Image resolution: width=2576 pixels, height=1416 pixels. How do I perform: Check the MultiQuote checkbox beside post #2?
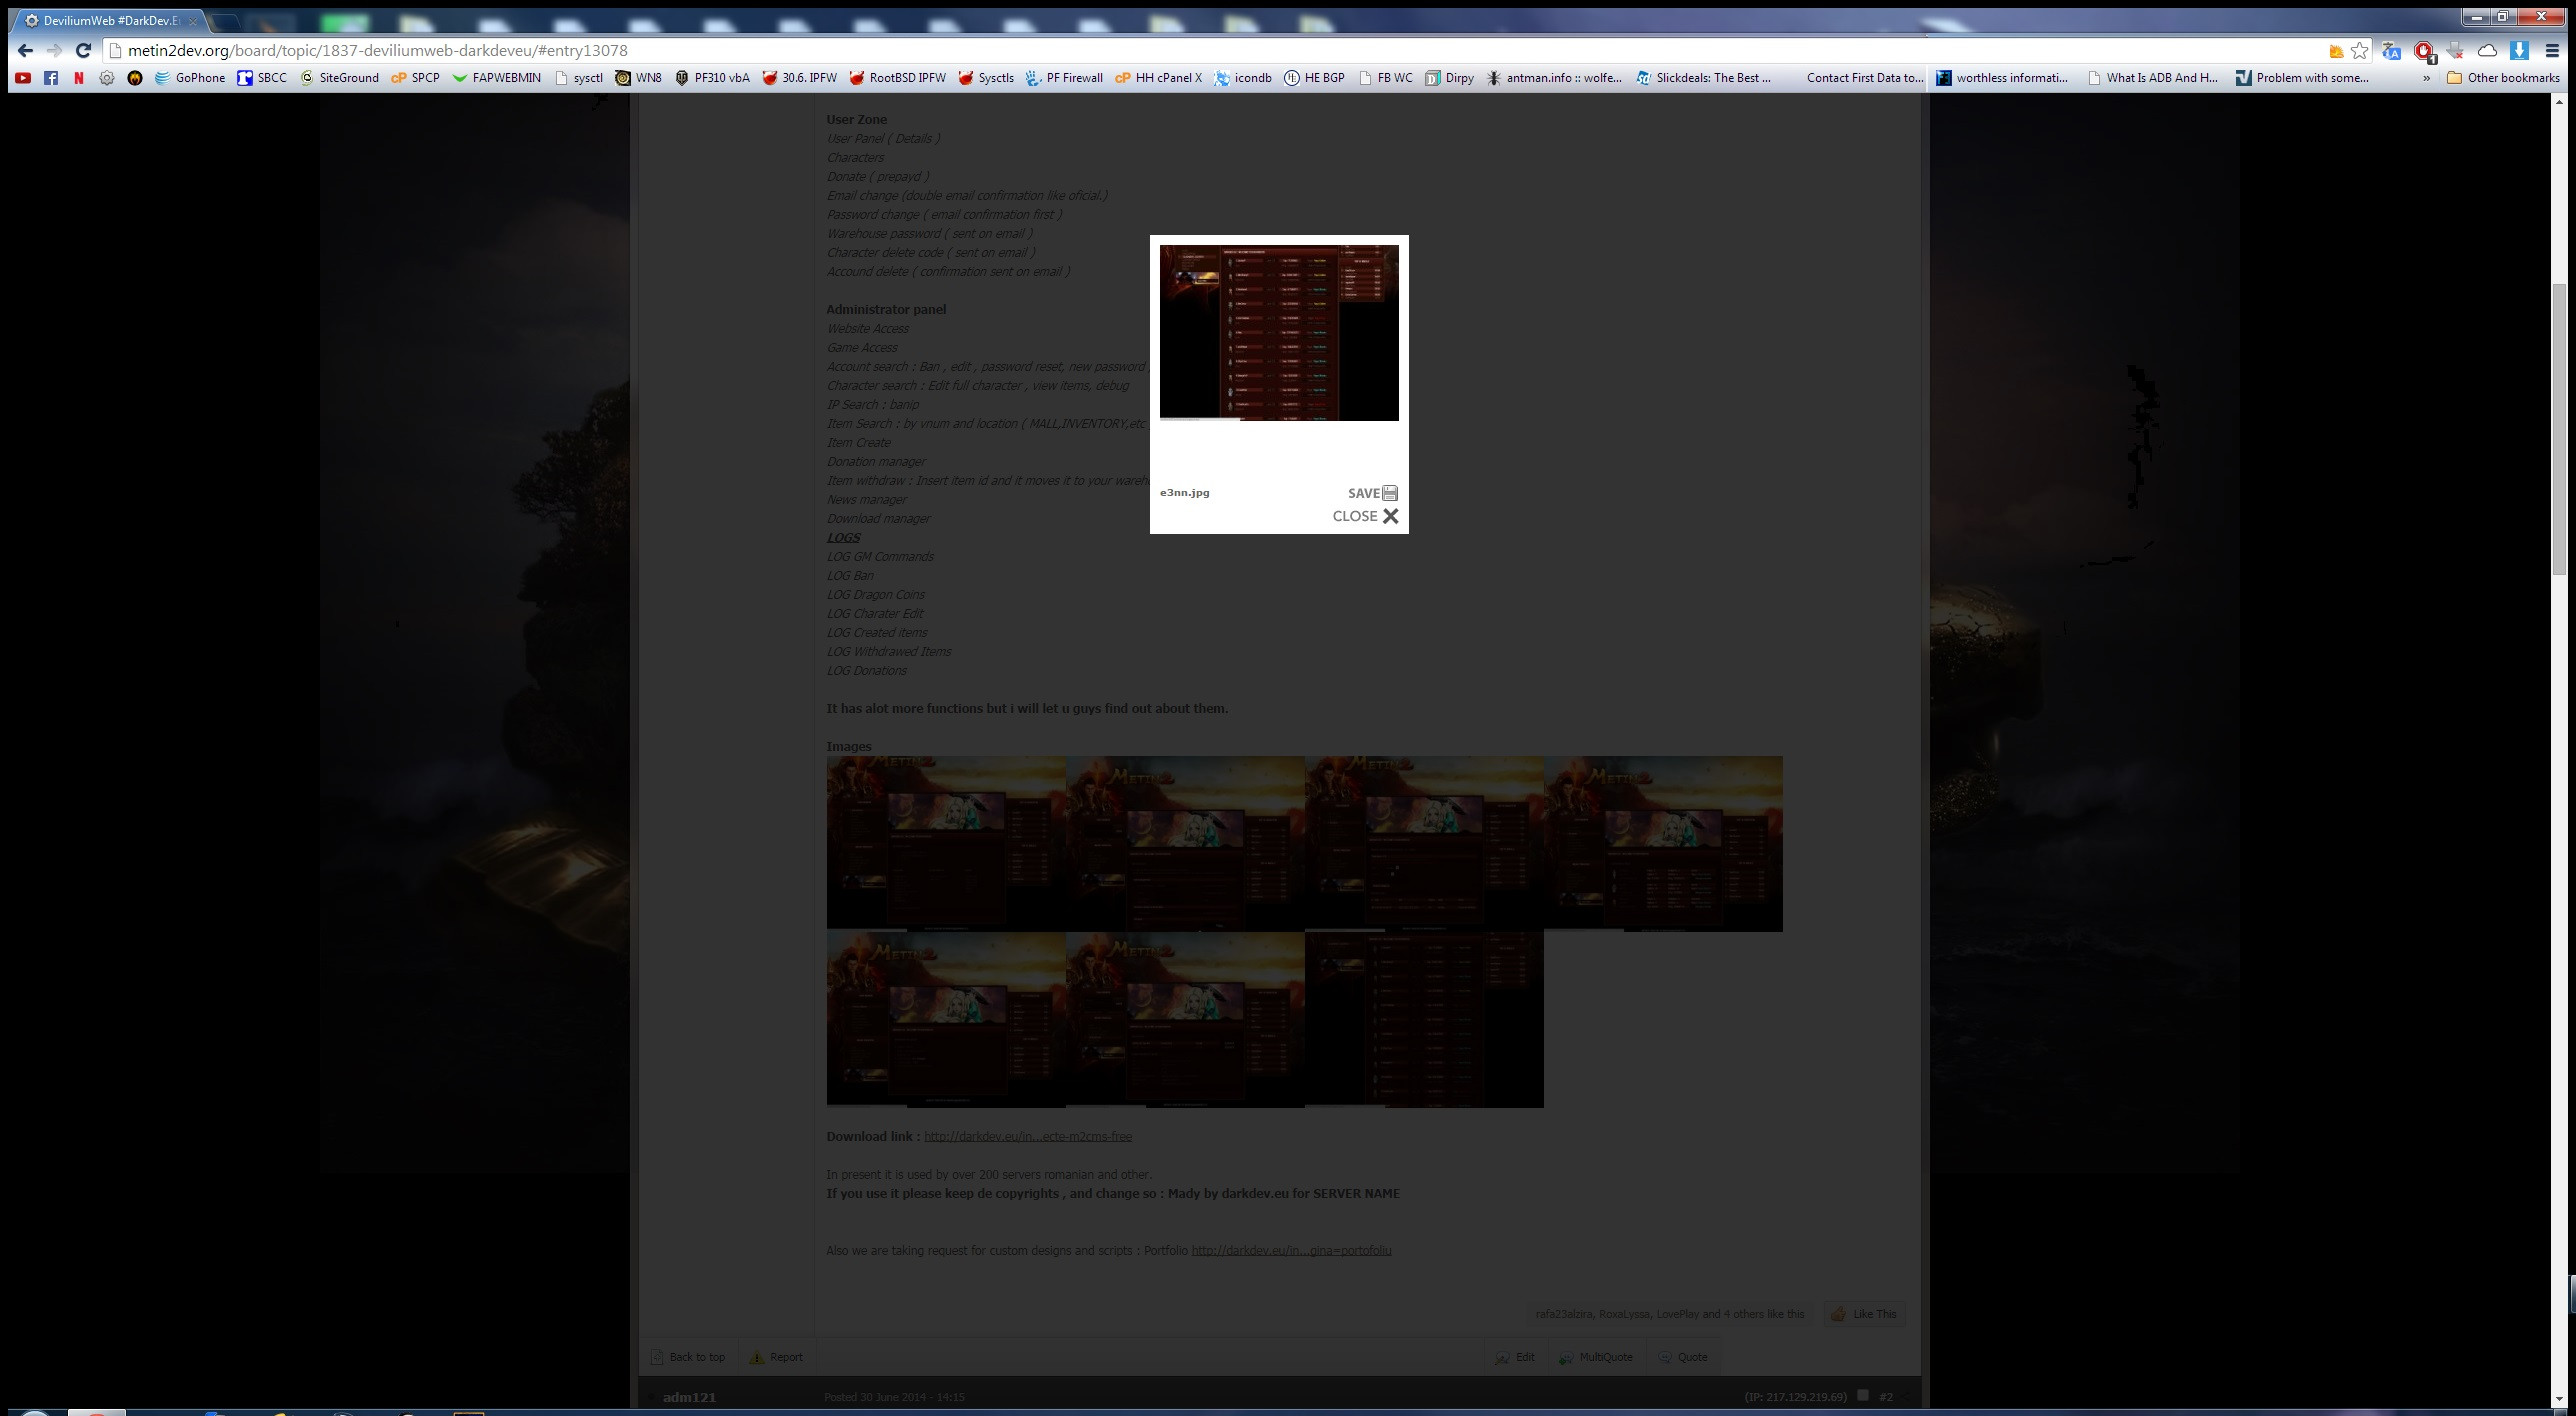[1863, 1397]
